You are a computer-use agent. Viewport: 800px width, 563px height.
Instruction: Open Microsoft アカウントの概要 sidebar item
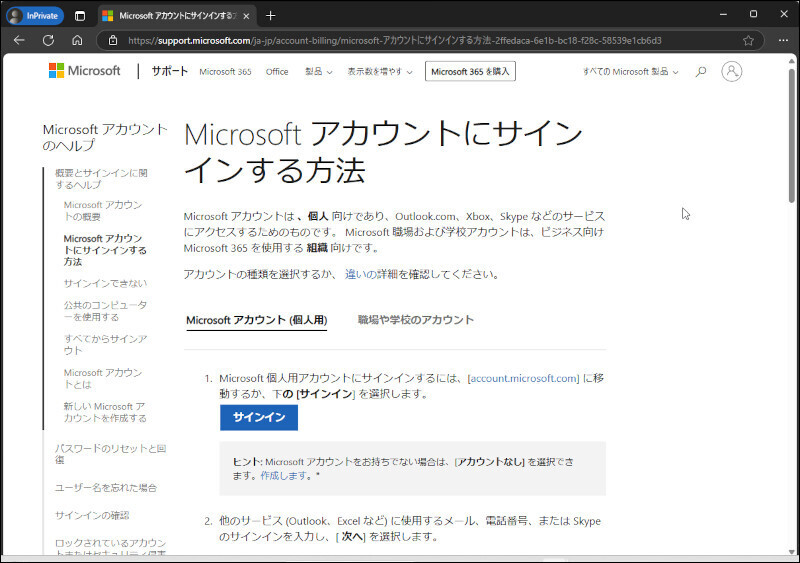pyautogui.click(x=103, y=211)
